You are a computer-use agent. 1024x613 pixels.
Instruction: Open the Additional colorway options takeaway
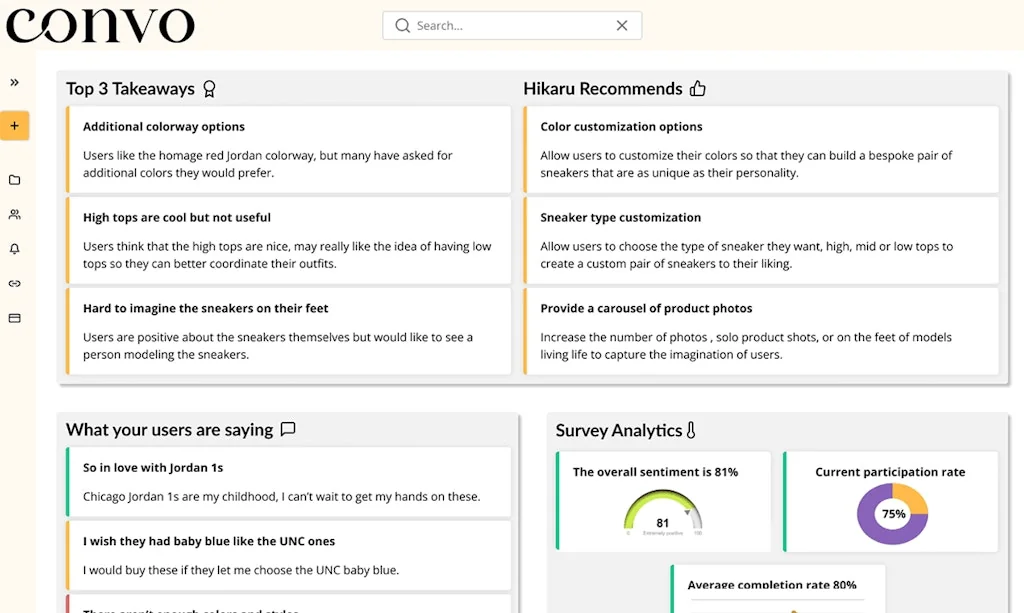click(x=288, y=149)
